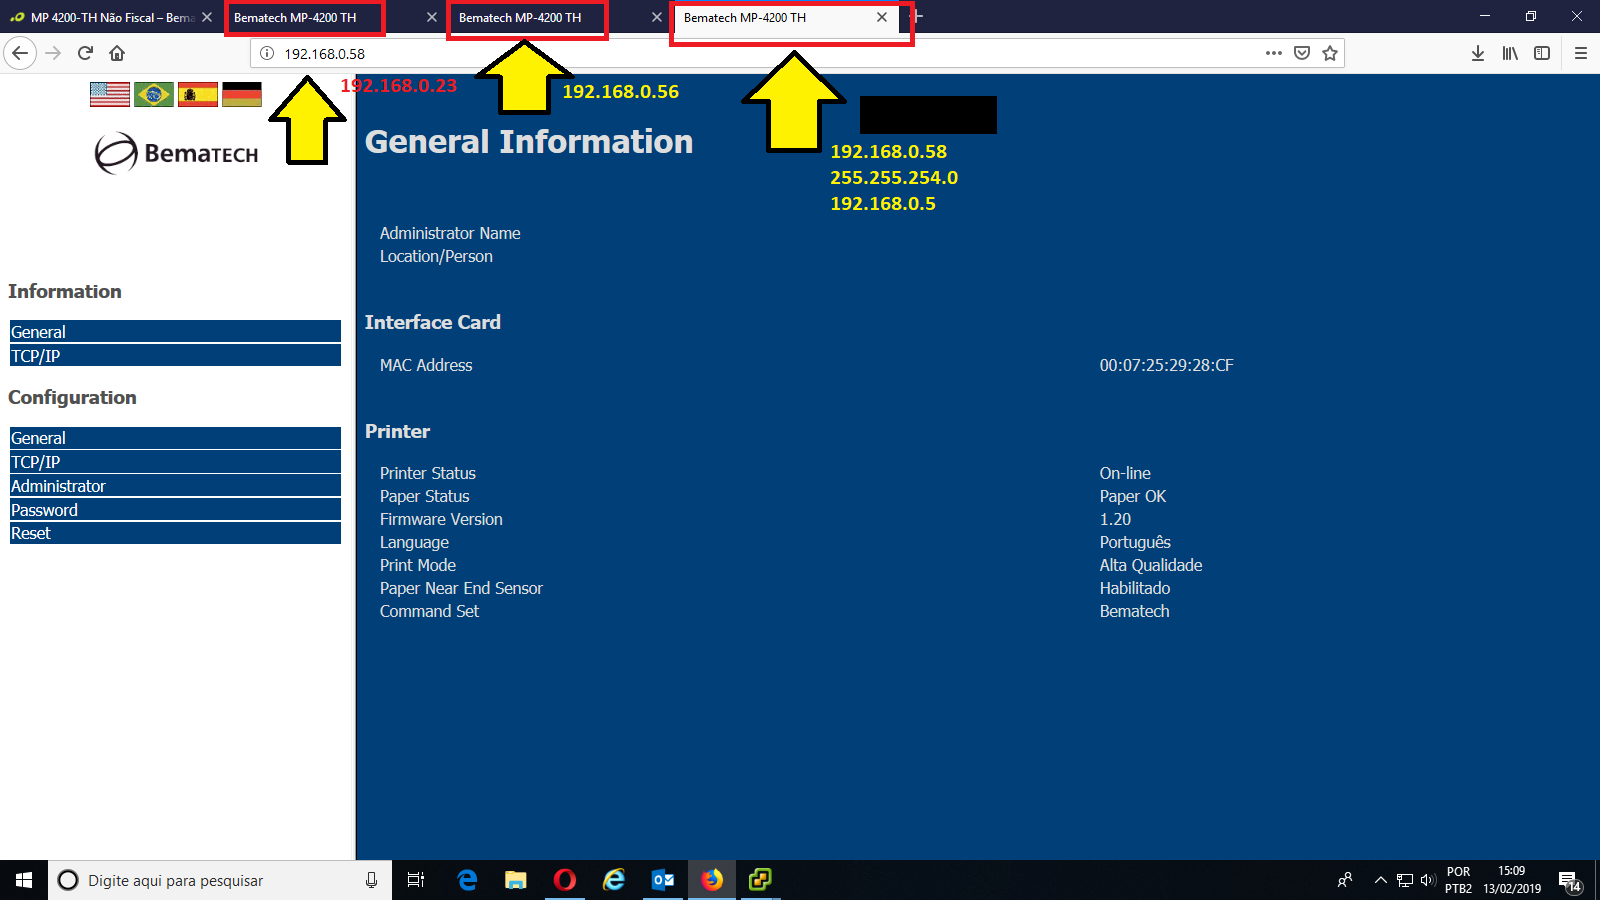This screenshot has height=900, width=1600.
Task: Click the Command Set Bematech value
Action: (1134, 611)
